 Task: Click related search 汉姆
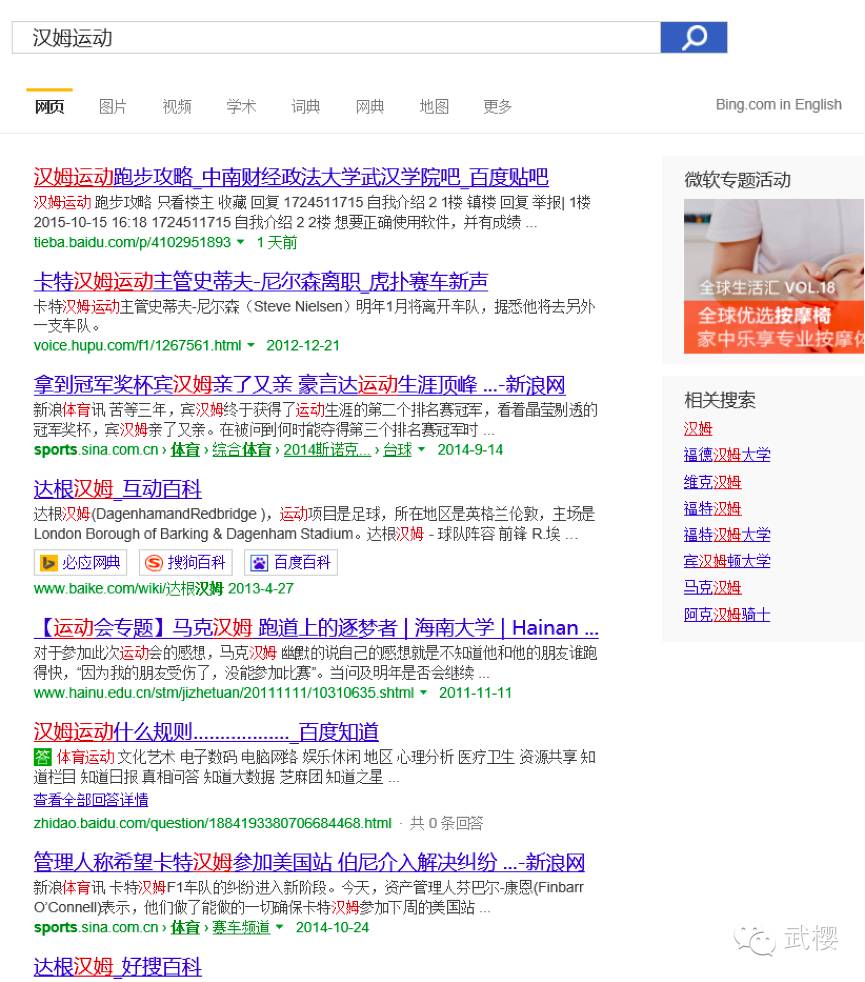(698, 429)
